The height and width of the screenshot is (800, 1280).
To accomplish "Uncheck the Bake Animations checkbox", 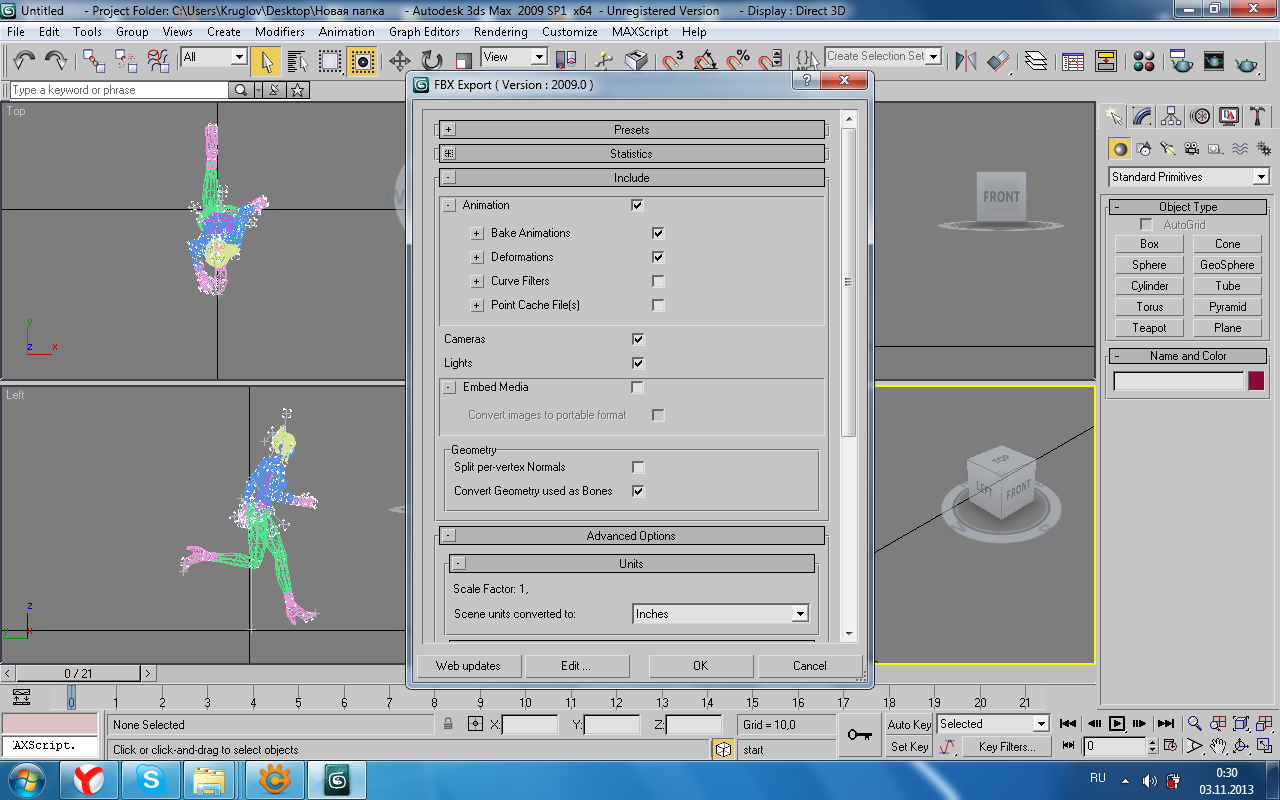I will [x=658, y=233].
